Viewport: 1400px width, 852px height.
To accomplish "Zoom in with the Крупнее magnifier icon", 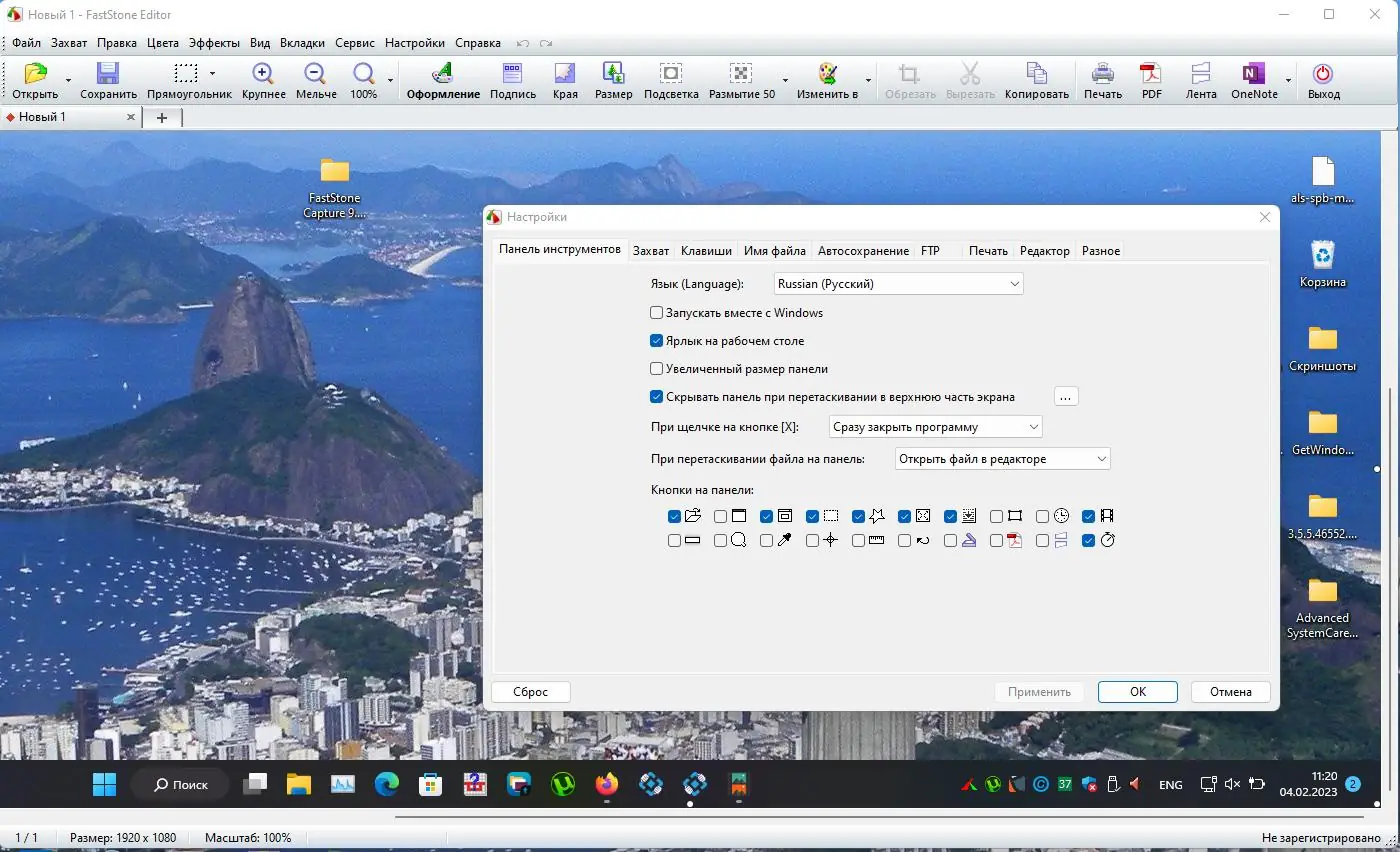I will point(263,76).
